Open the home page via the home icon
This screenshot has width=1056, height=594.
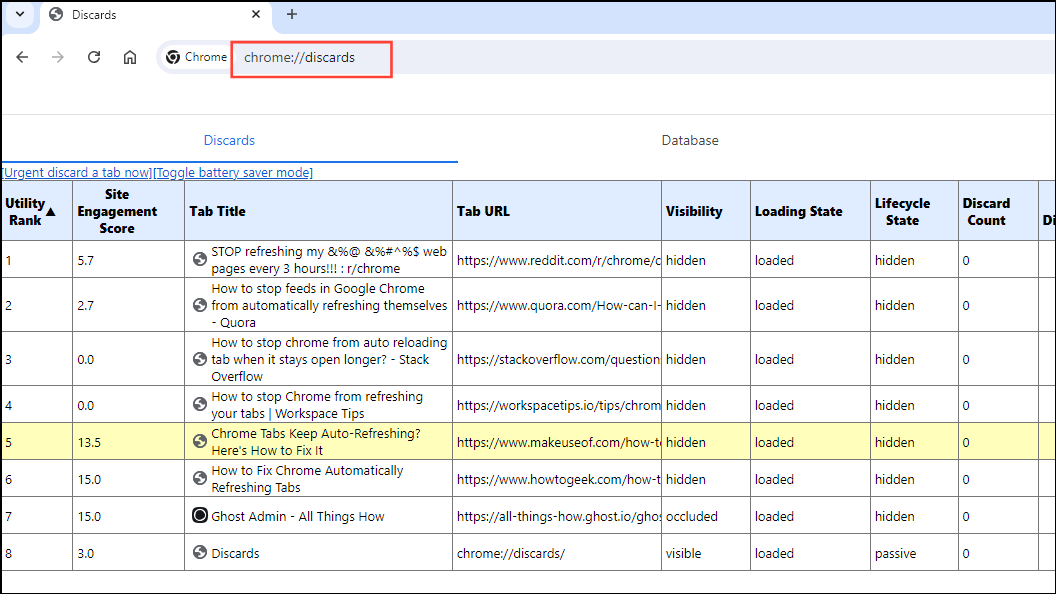click(x=130, y=57)
